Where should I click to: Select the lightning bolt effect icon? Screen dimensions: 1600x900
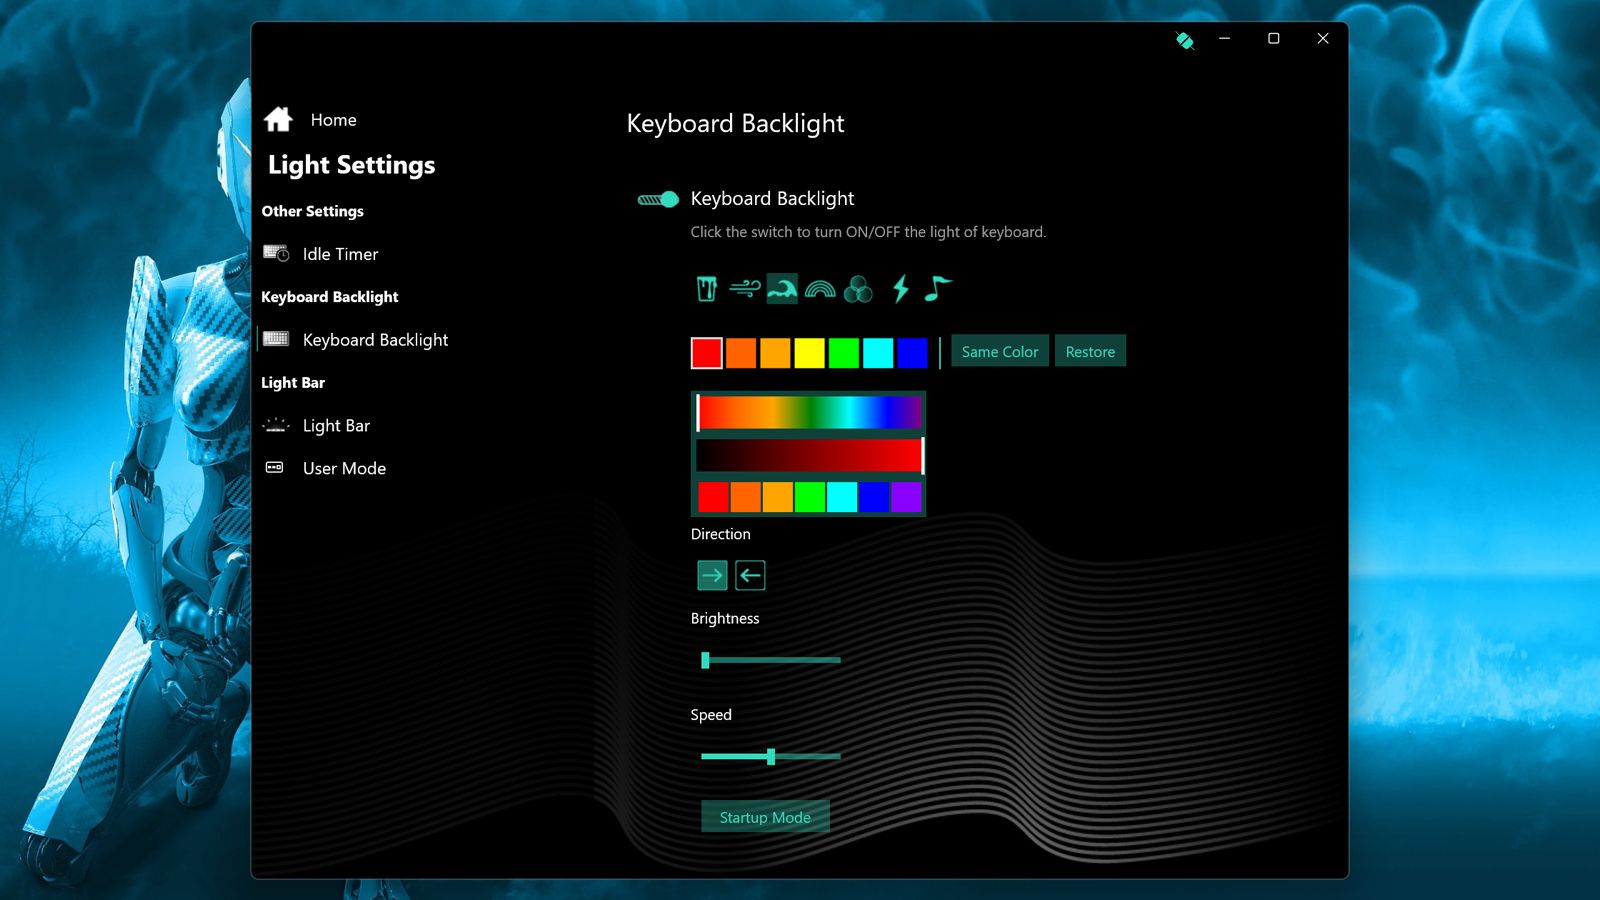tap(901, 289)
